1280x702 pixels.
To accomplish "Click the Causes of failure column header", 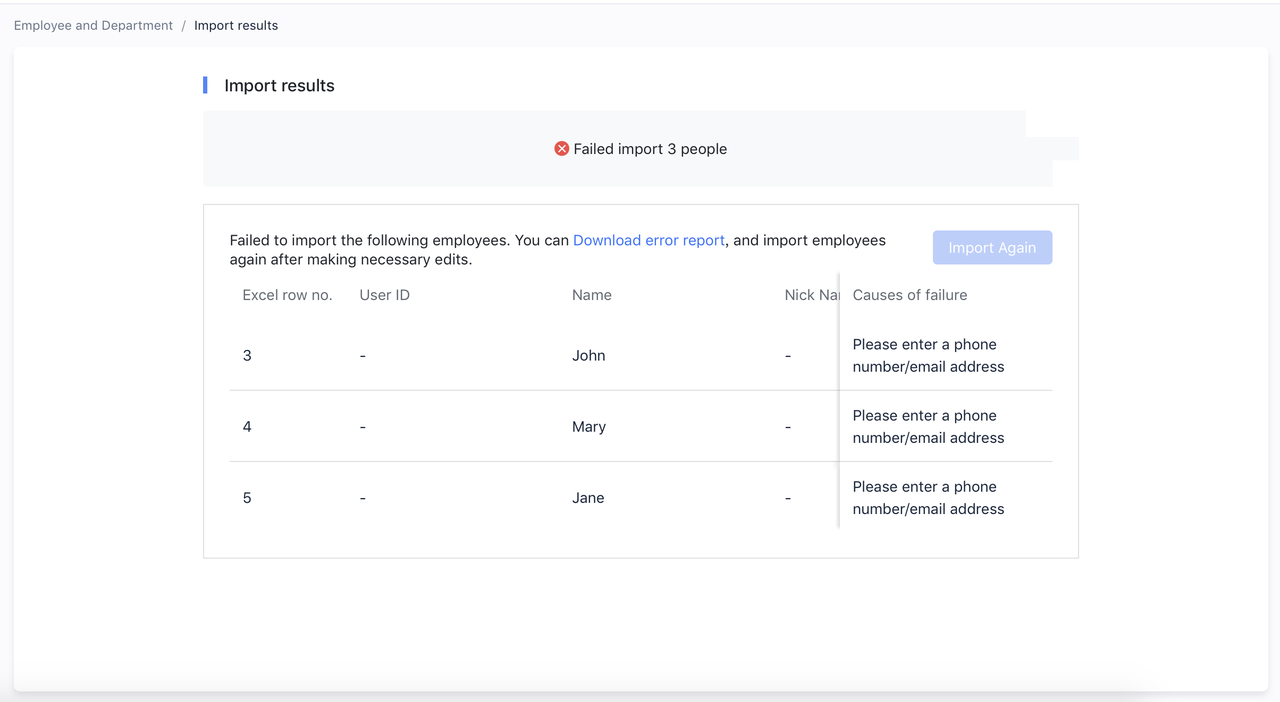I will [909, 295].
